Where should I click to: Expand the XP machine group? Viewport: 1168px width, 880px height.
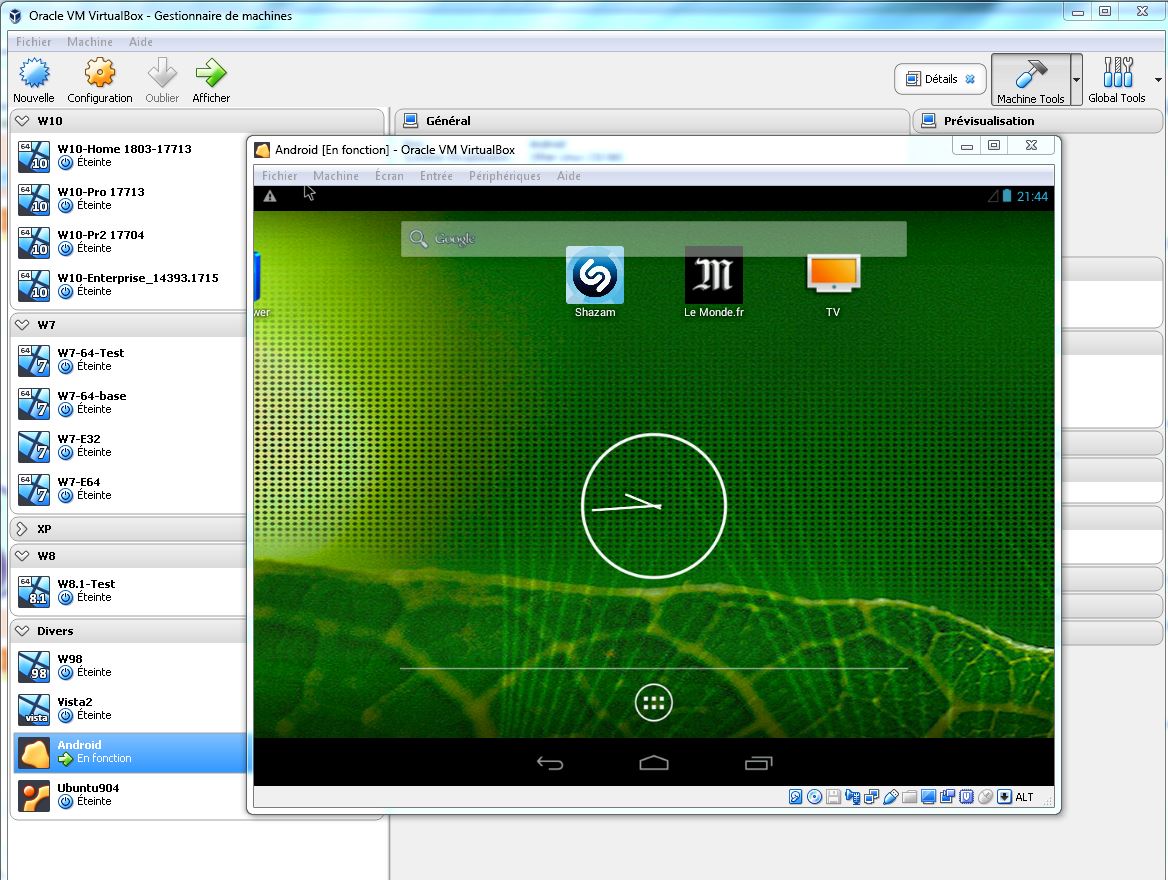click(24, 528)
